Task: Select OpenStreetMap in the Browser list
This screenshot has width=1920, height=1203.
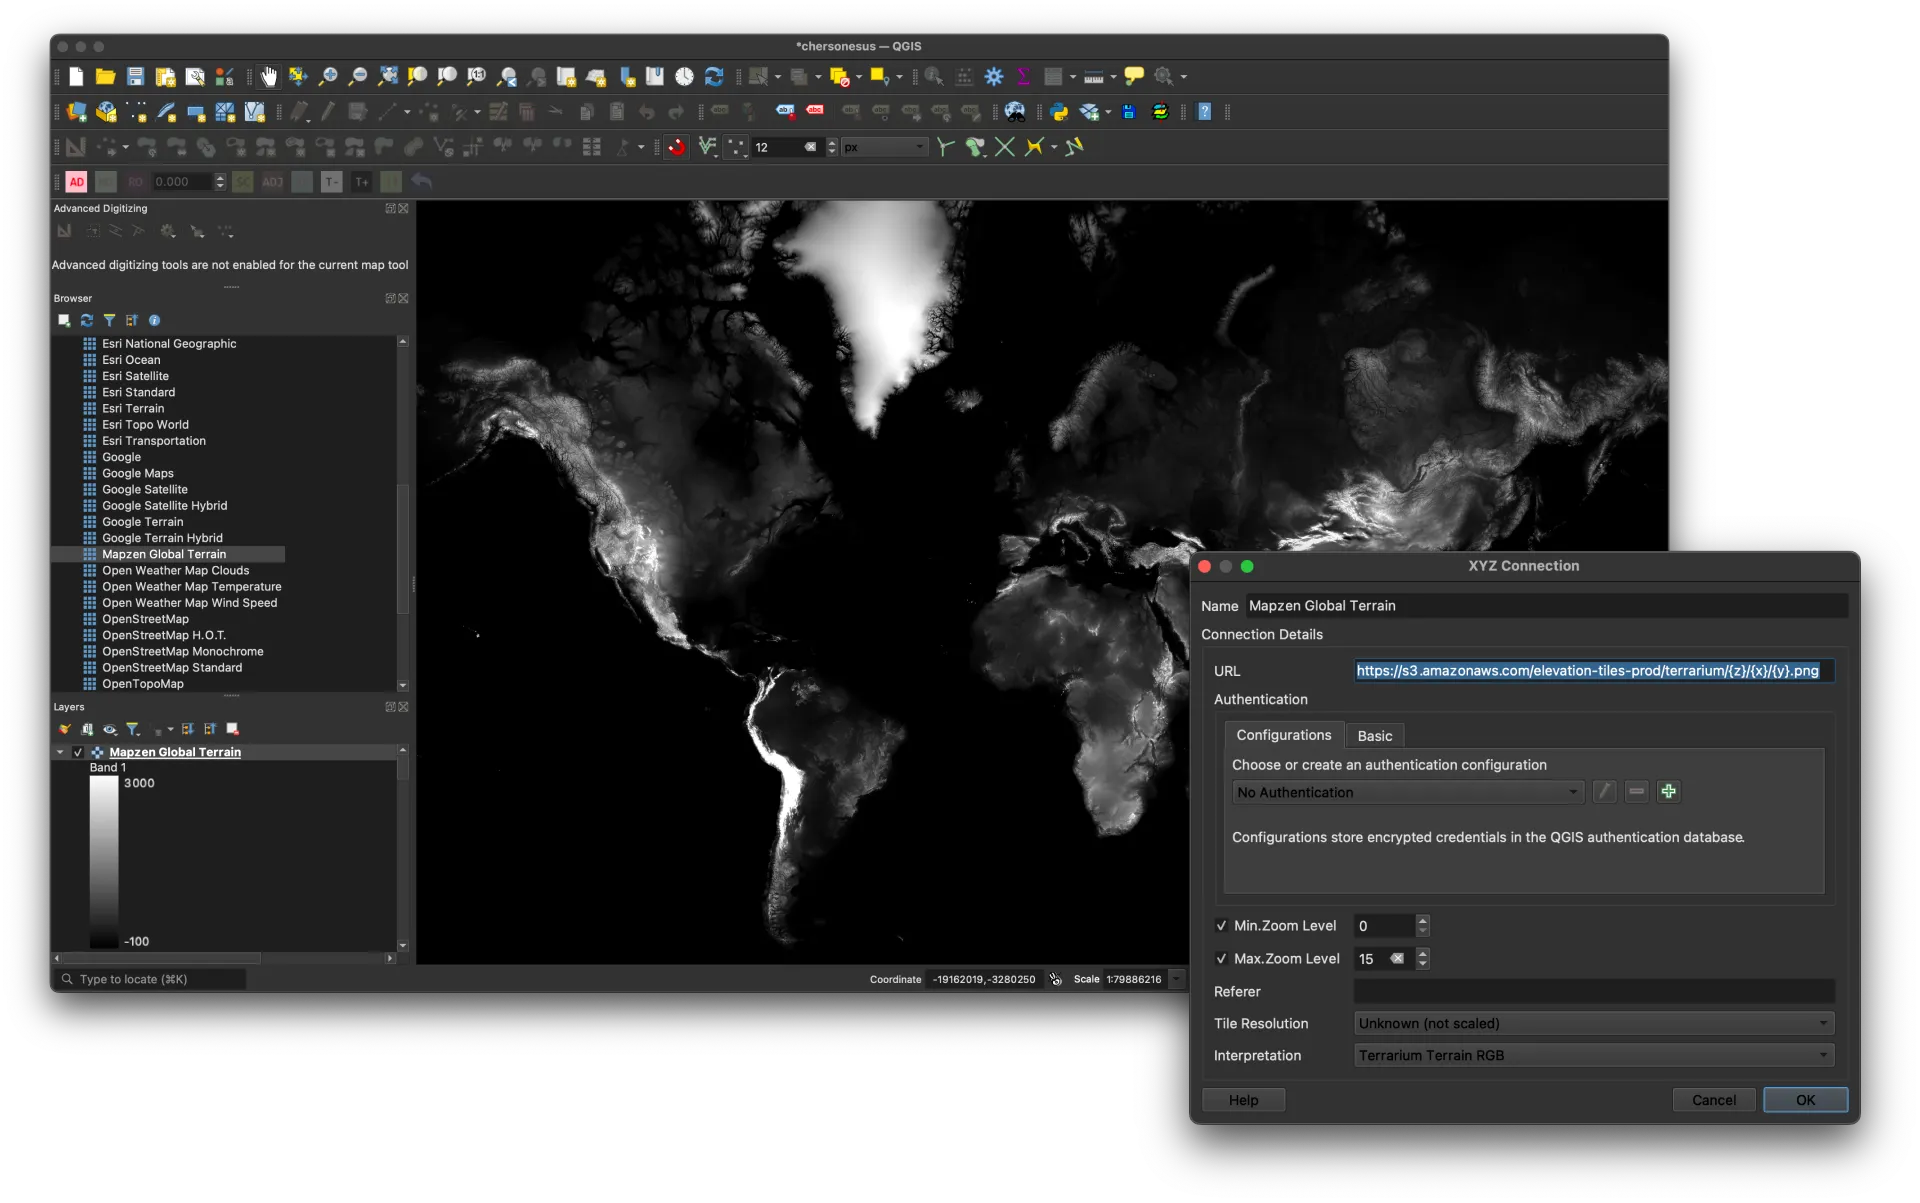Action: pos(145,620)
